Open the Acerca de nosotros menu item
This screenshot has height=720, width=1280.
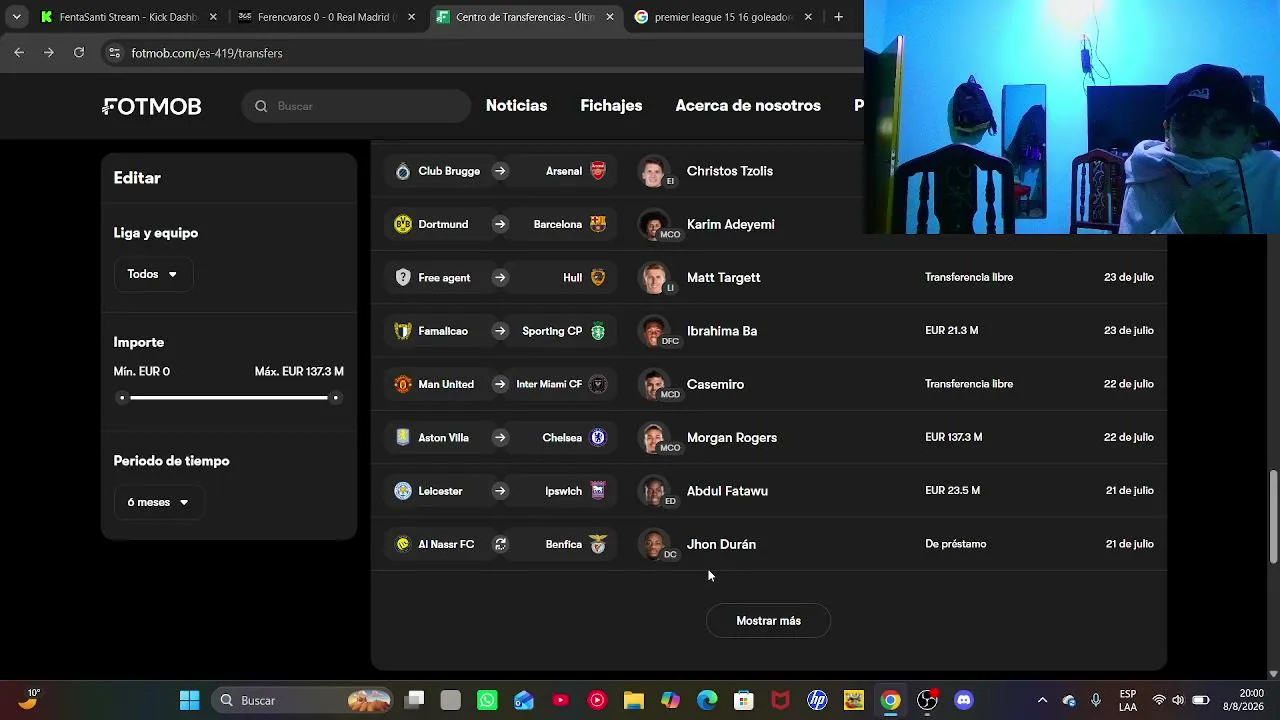pos(748,106)
